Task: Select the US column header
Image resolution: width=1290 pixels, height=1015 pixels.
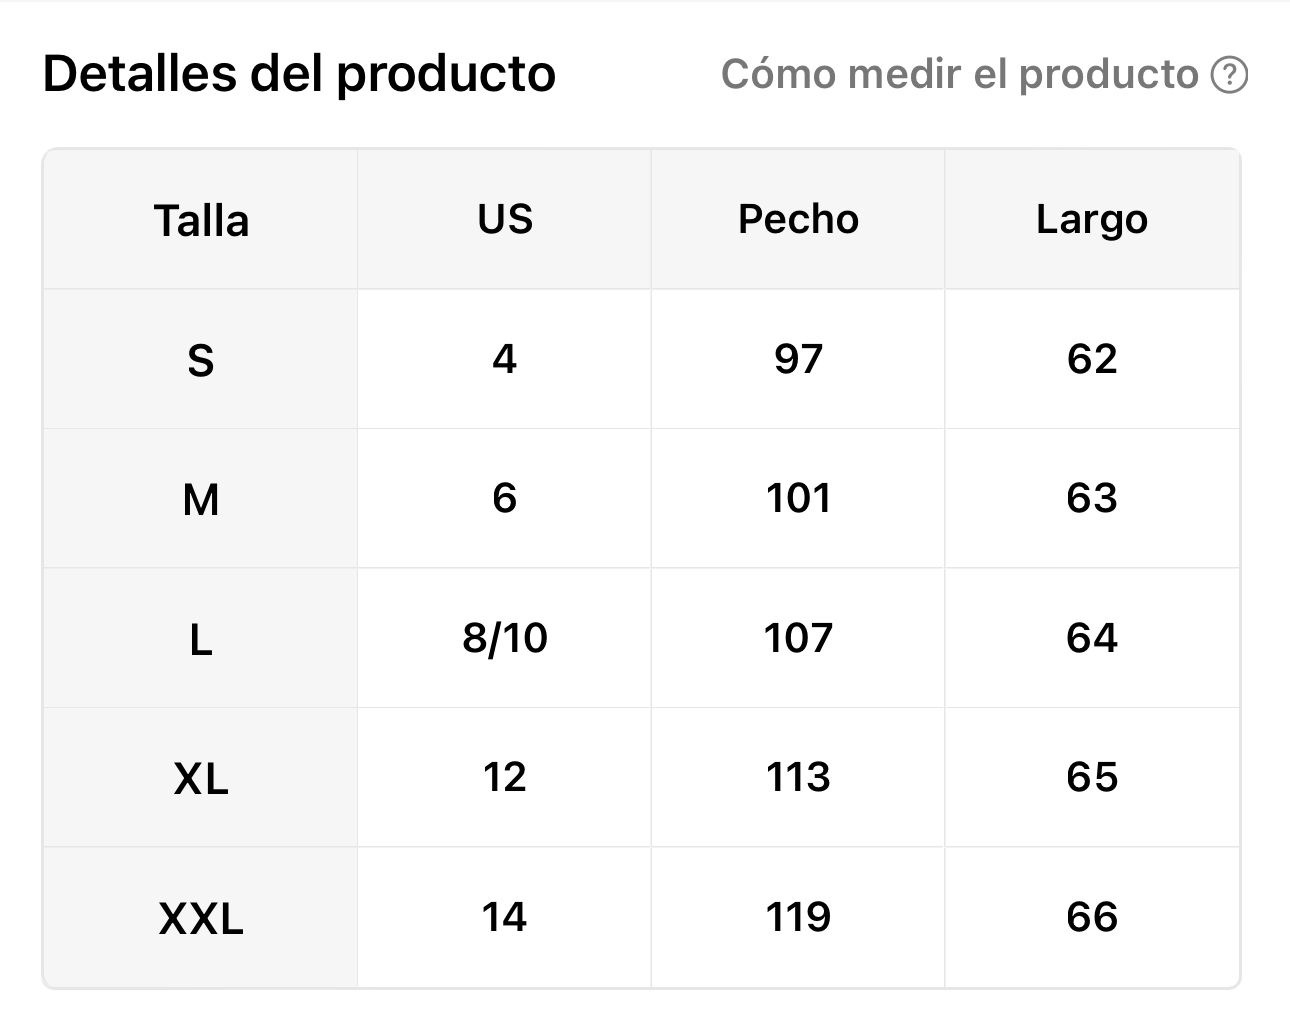Action: tap(505, 219)
